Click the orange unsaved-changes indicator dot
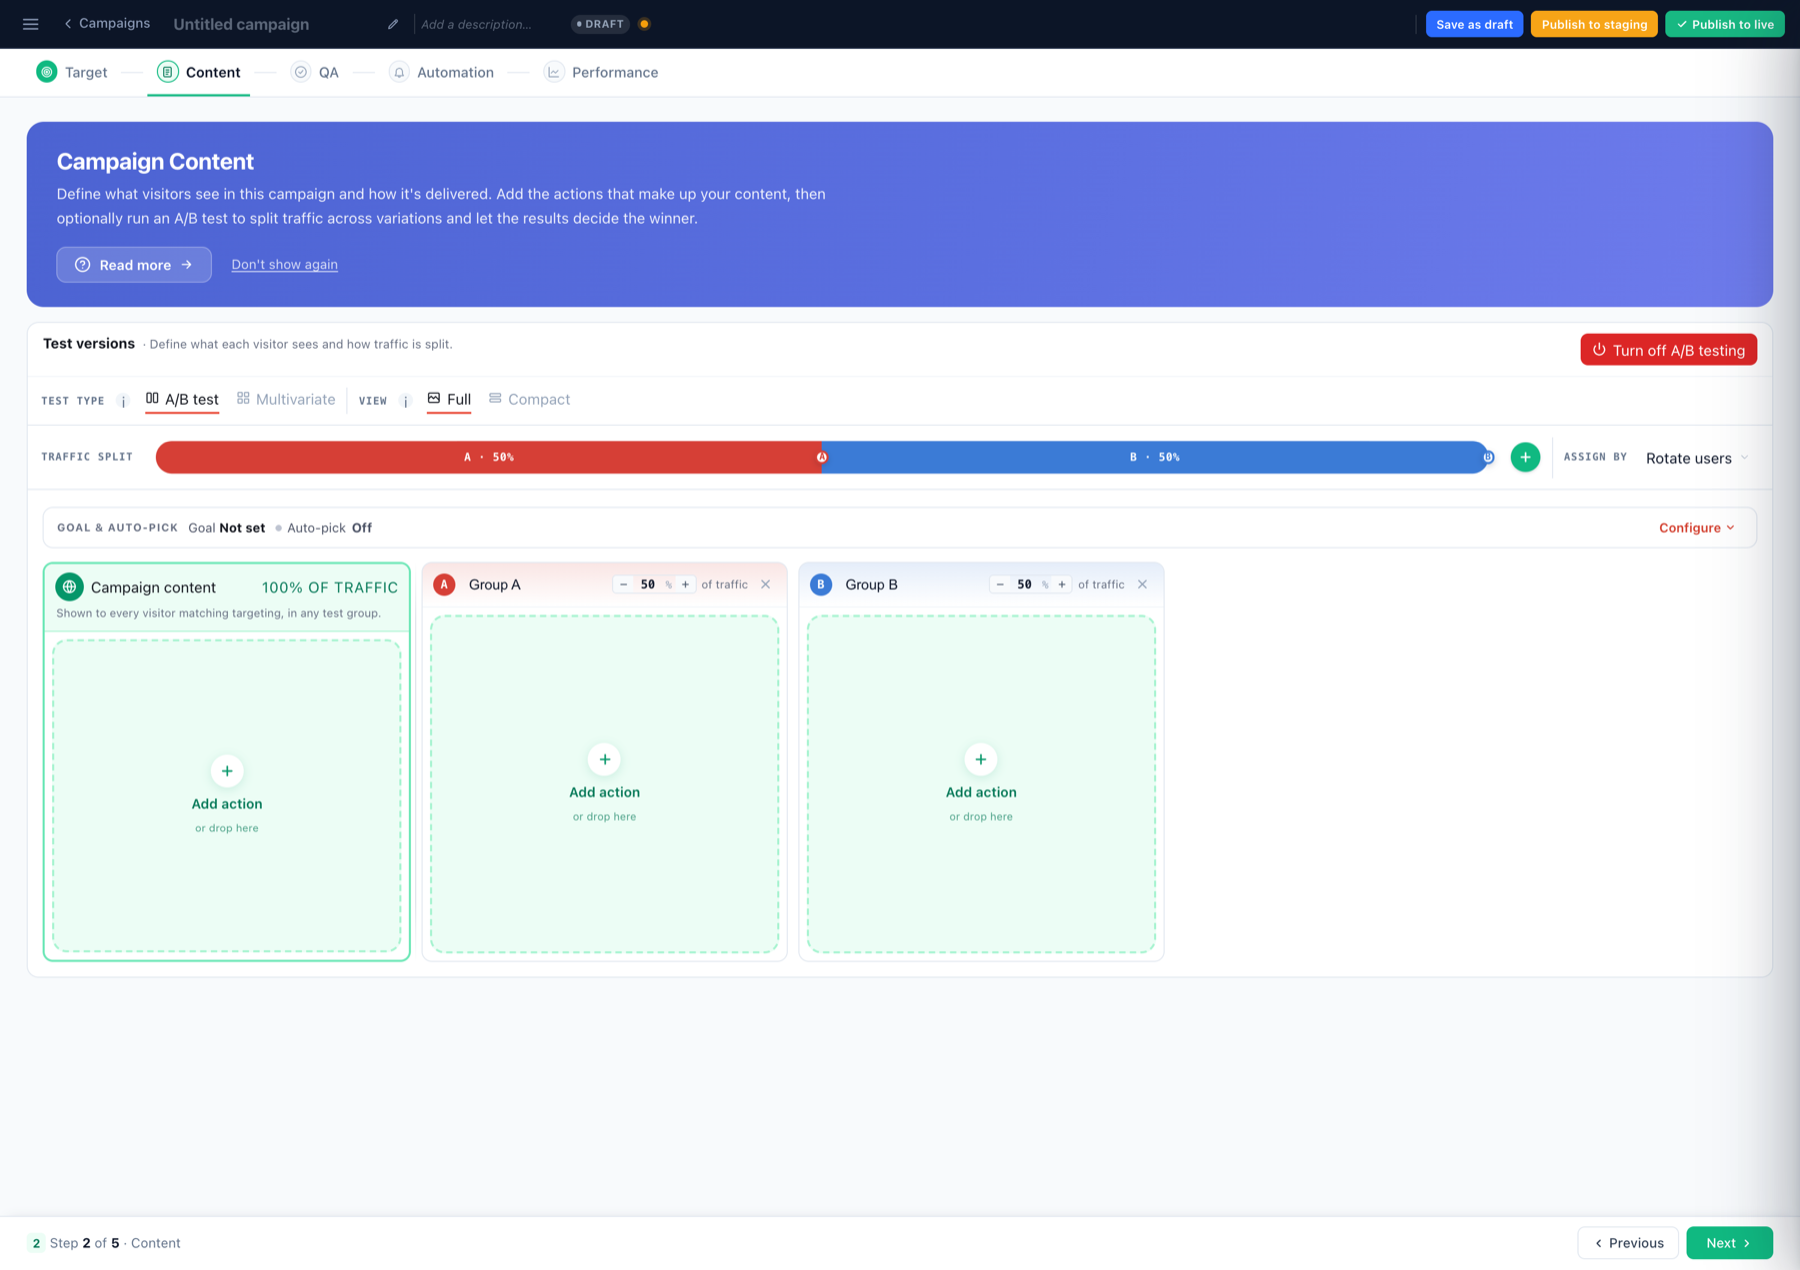 [x=644, y=24]
